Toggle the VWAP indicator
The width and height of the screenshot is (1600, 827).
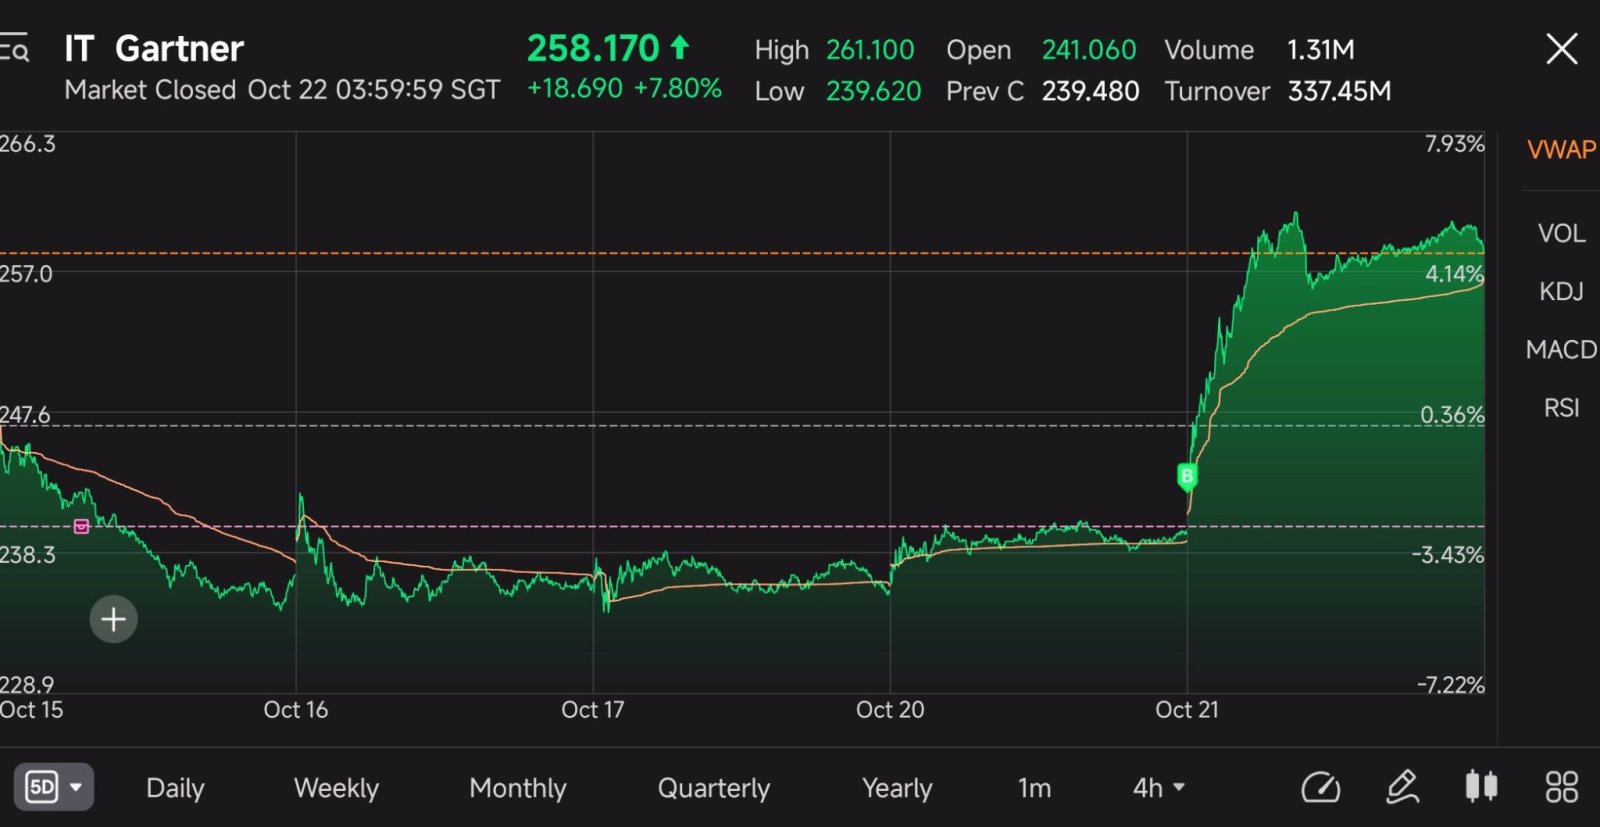(x=1561, y=150)
